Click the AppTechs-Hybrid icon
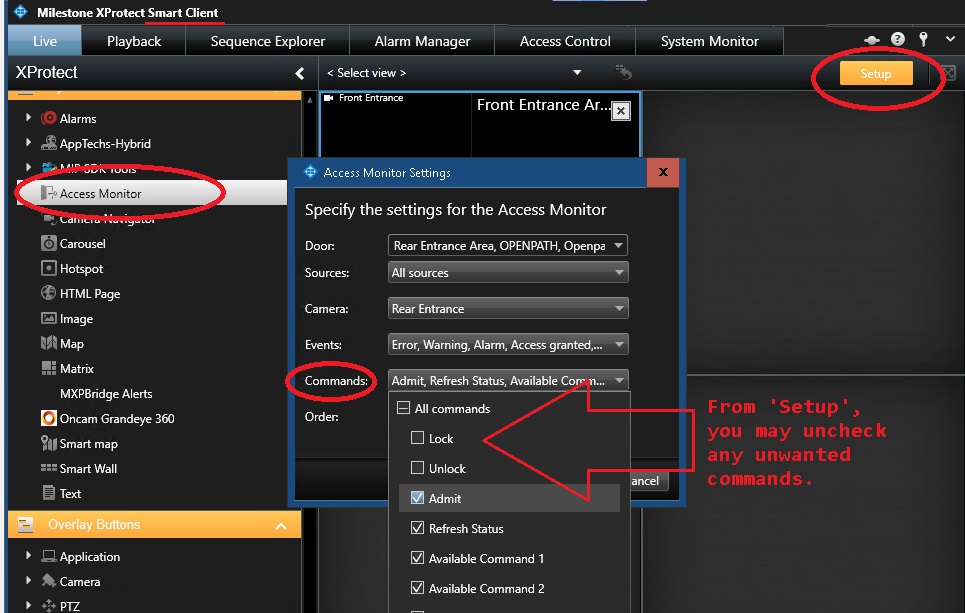This screenshot has width=965, height=613. (48, 143)
